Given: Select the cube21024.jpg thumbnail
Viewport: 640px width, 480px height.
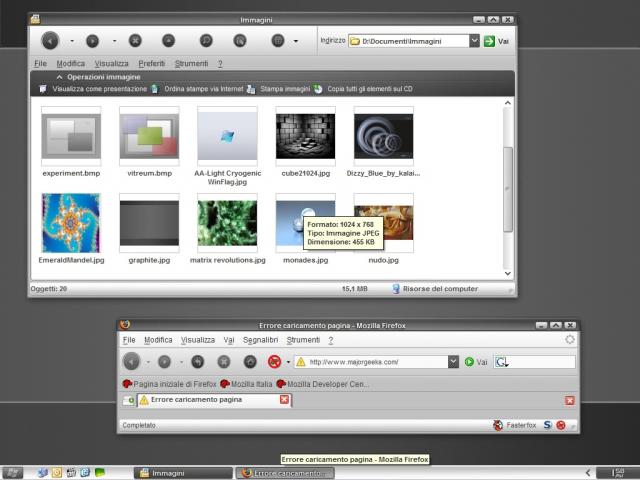Looking at the screenshot, I should [x=305, y=136].
